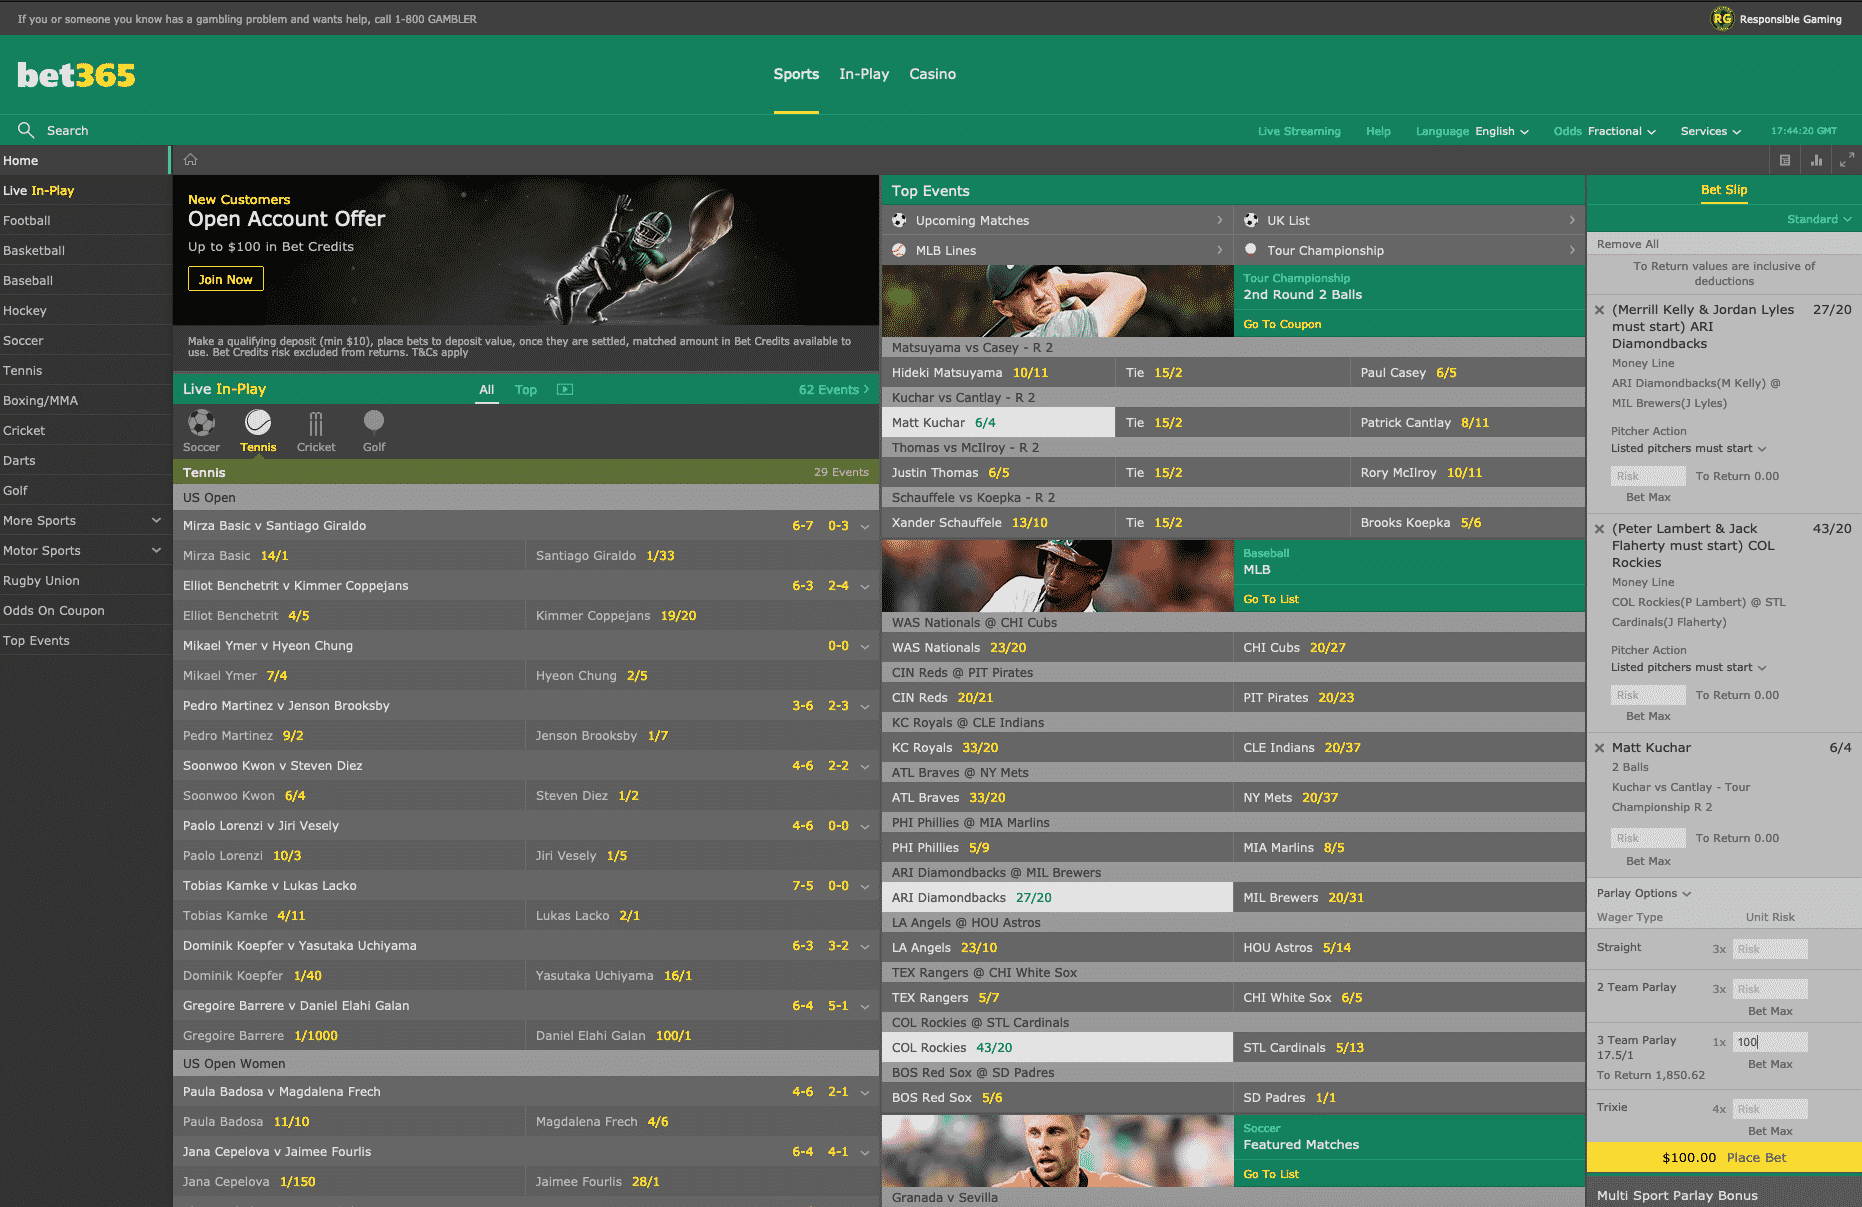Viewport: 1862px width, 1207px height.
Task: Remove the Merrill Kelly Diamondbacks selection
Action: 1599,310
